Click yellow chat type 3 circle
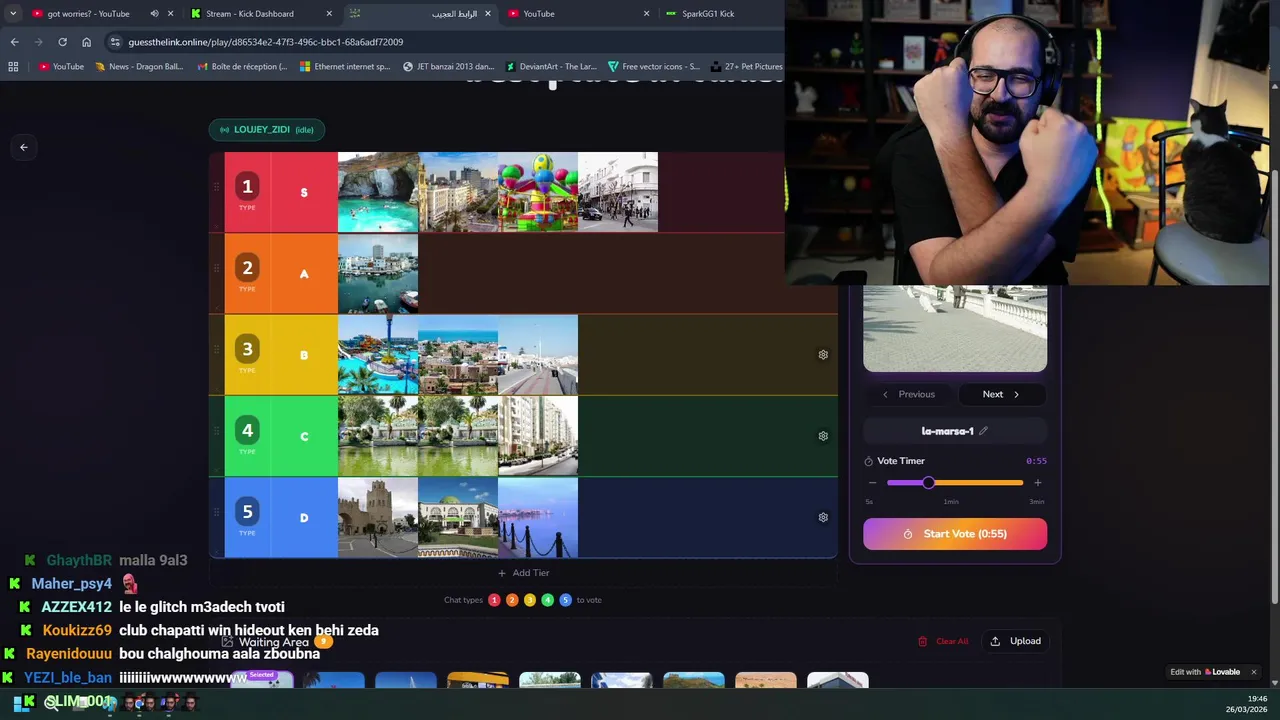The width and height of the screenshot is (1280, 720). coord(530,600)
